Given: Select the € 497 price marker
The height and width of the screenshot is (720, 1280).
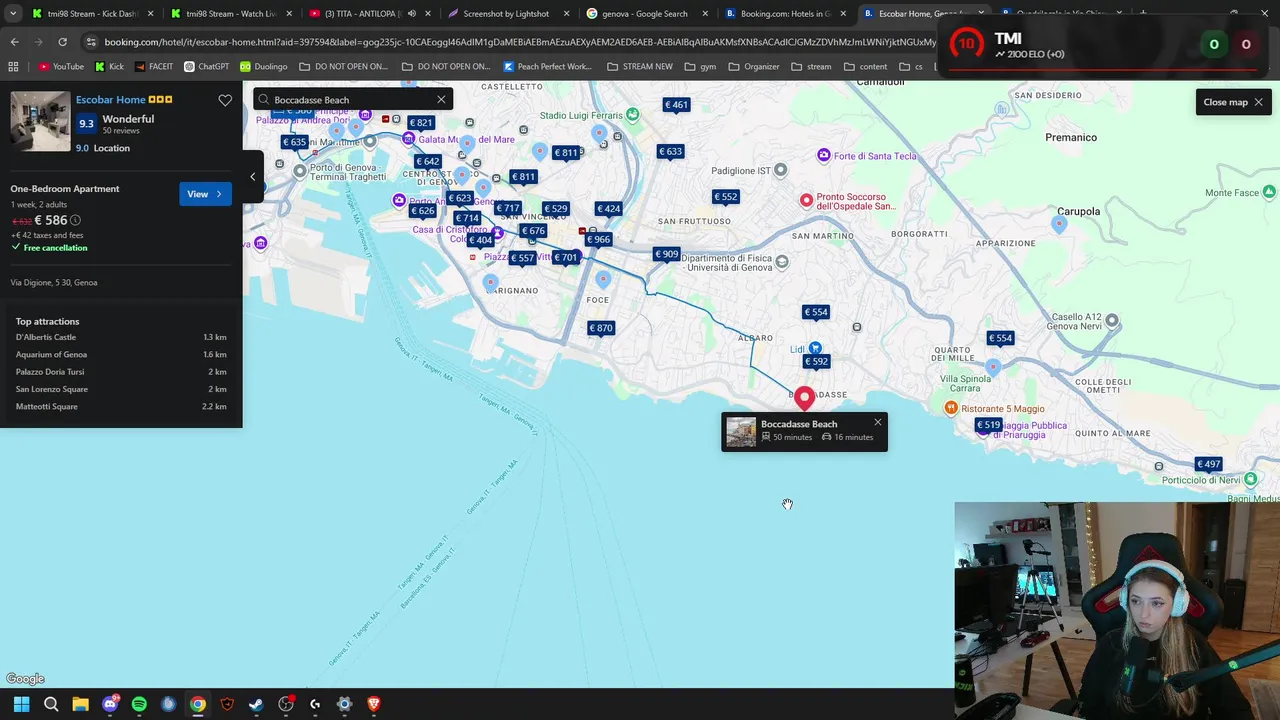Looking at the screenshot, I should click(x=1209, y=464).
